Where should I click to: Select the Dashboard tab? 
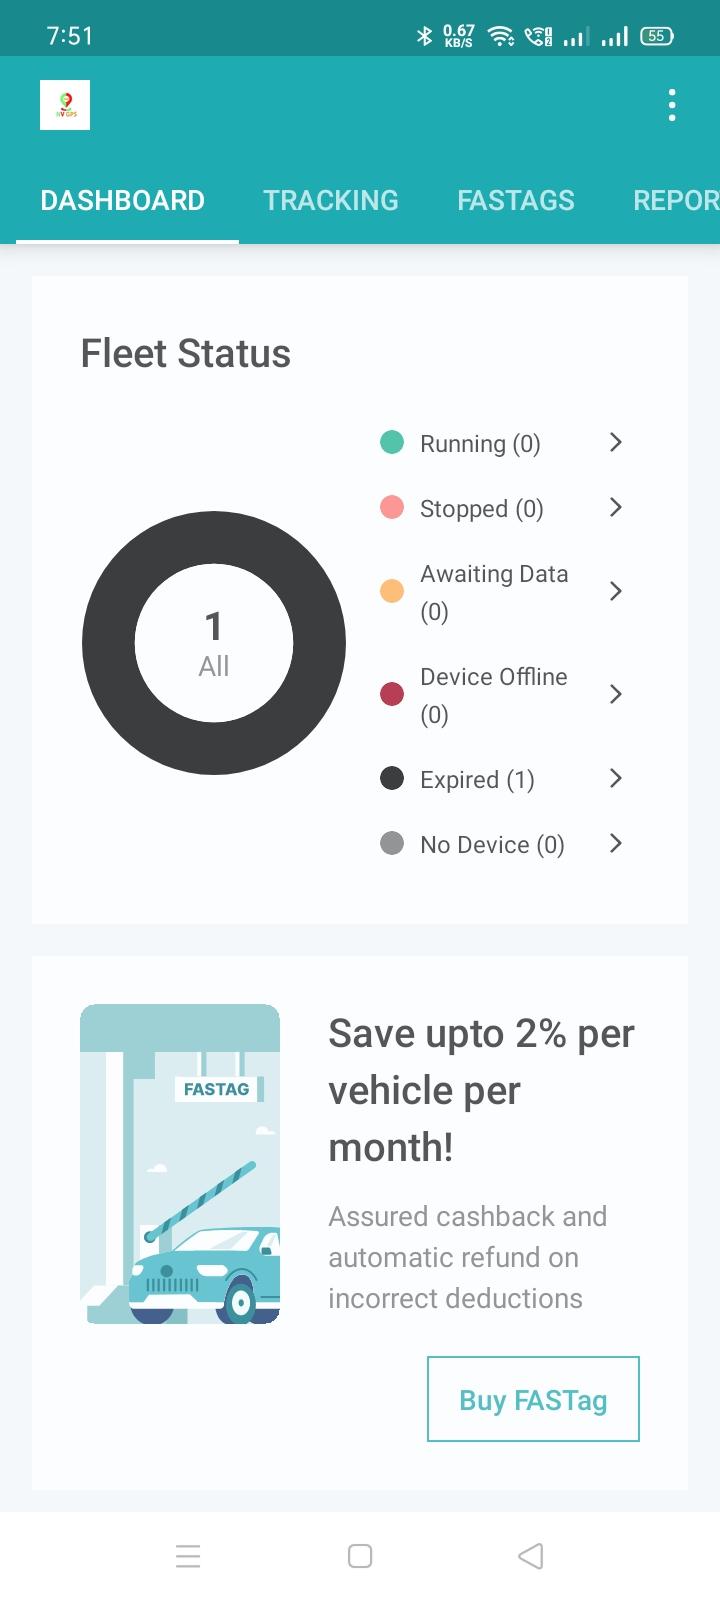pyautogui.click(x=123, y=200)
